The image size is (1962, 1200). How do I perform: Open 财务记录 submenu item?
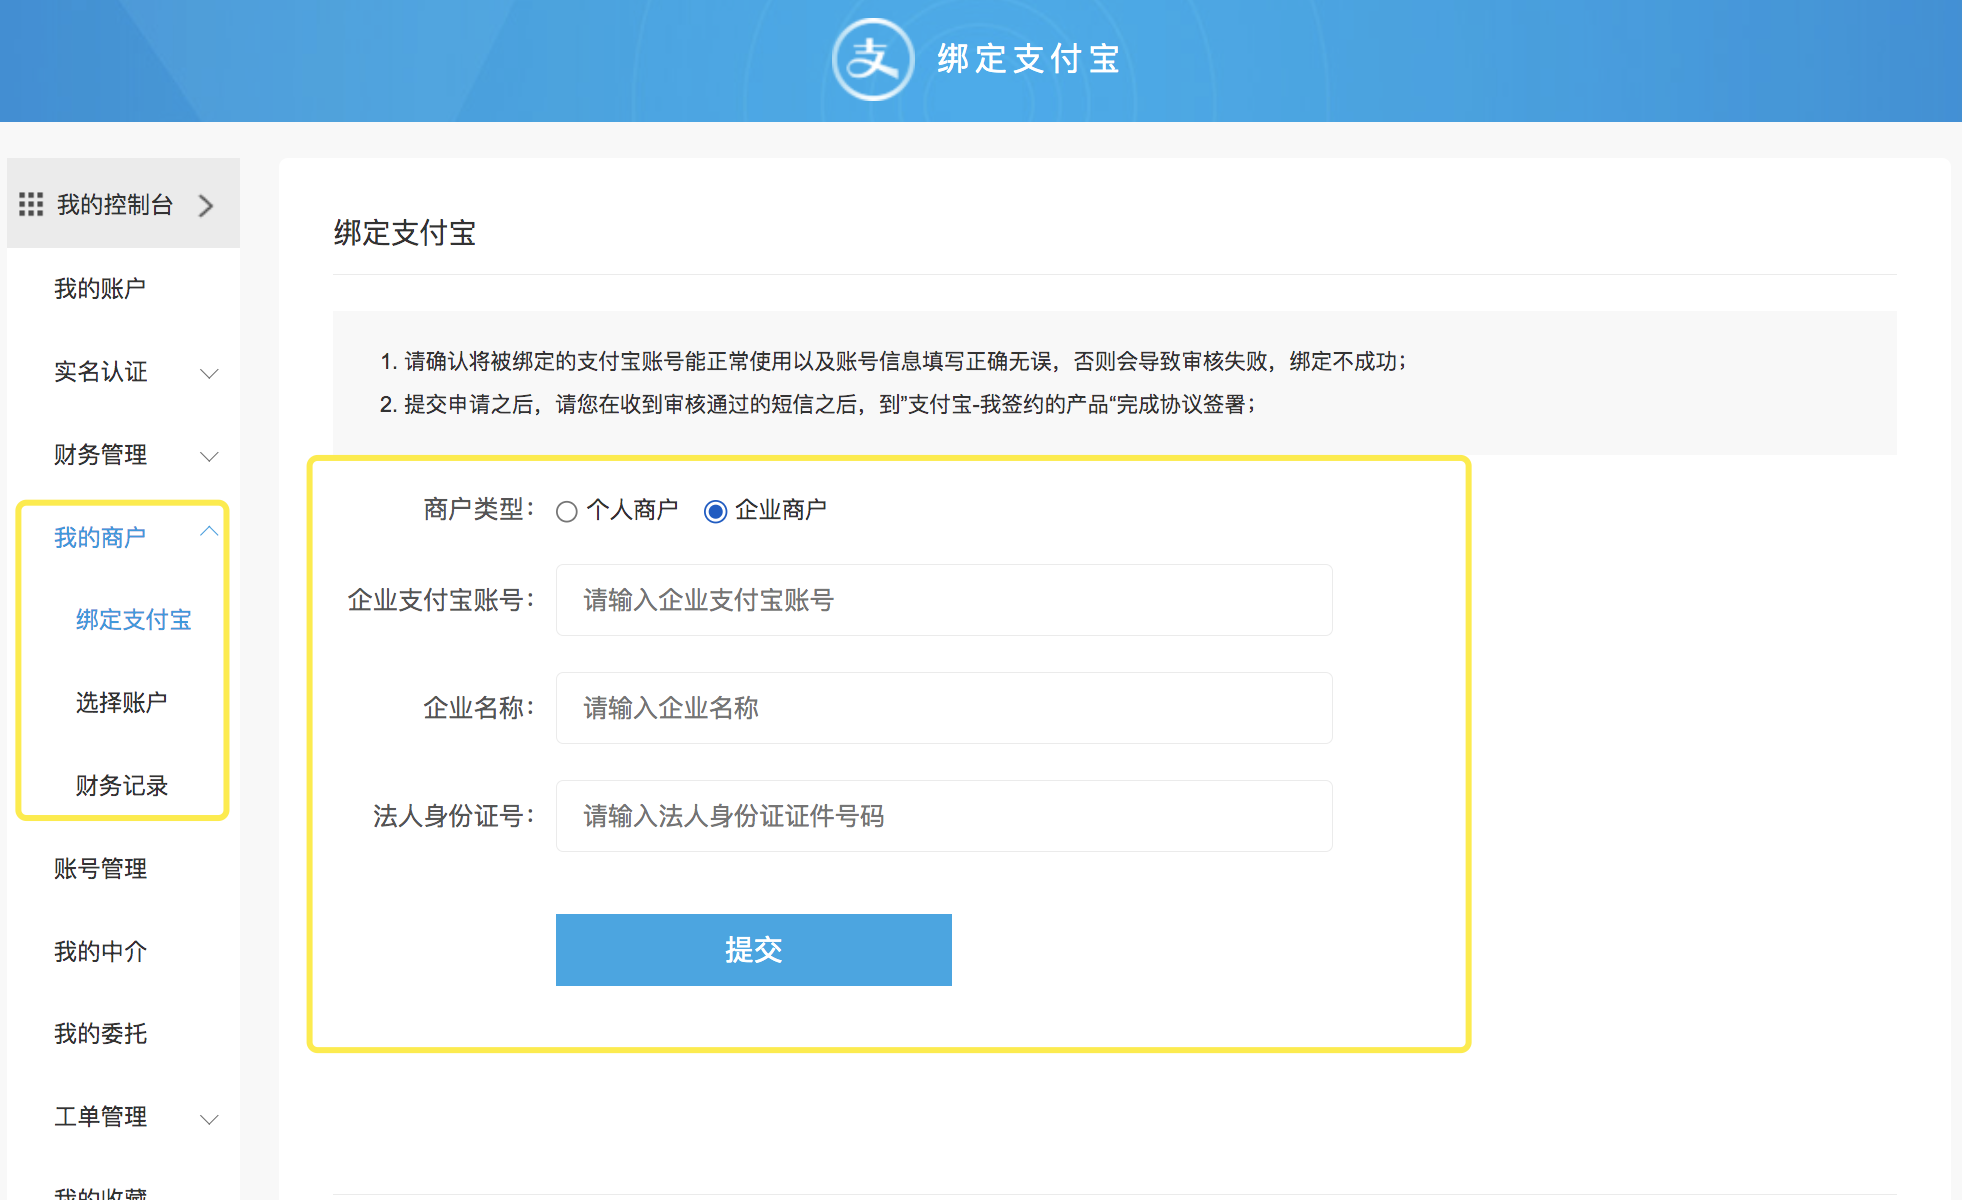pyautogui.click(x=121, y=786)
